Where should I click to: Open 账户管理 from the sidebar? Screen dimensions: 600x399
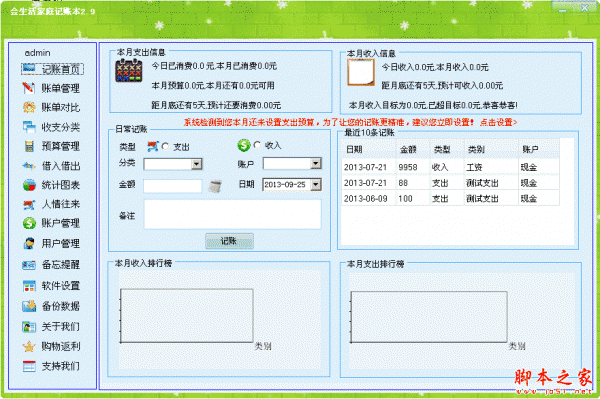[x=61, y=223]
